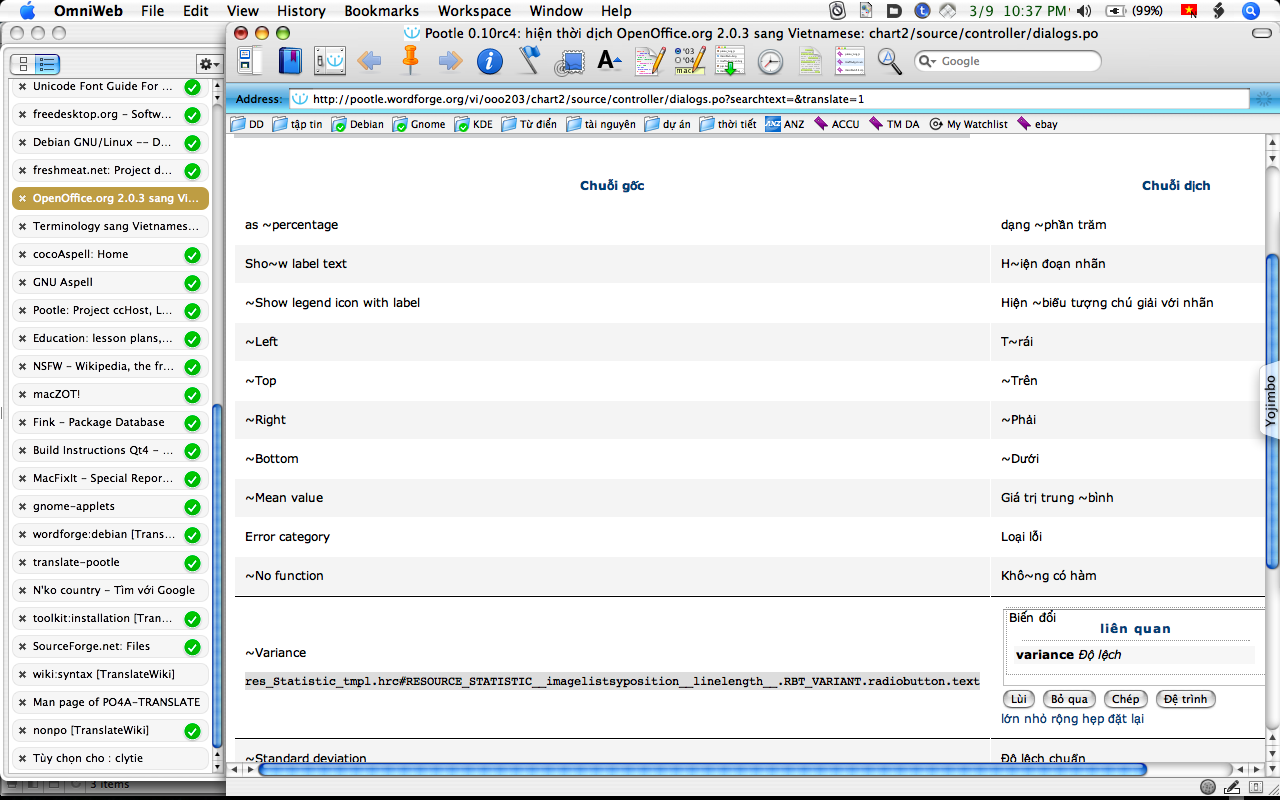Open the gear action menu in tab drawer
This screenshot has height=800, width=1280.
208,64
